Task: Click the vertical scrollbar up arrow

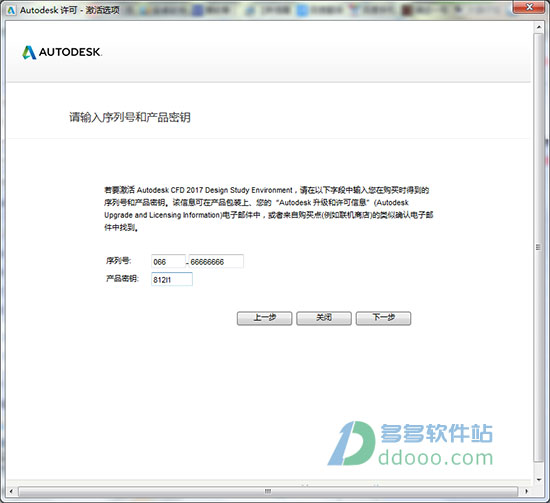Action: click(539, 27)
